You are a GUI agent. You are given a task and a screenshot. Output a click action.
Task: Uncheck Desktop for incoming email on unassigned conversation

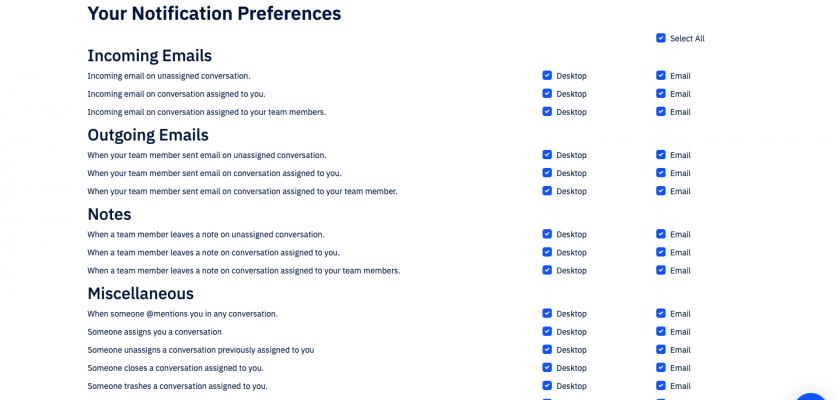point(547,75)
